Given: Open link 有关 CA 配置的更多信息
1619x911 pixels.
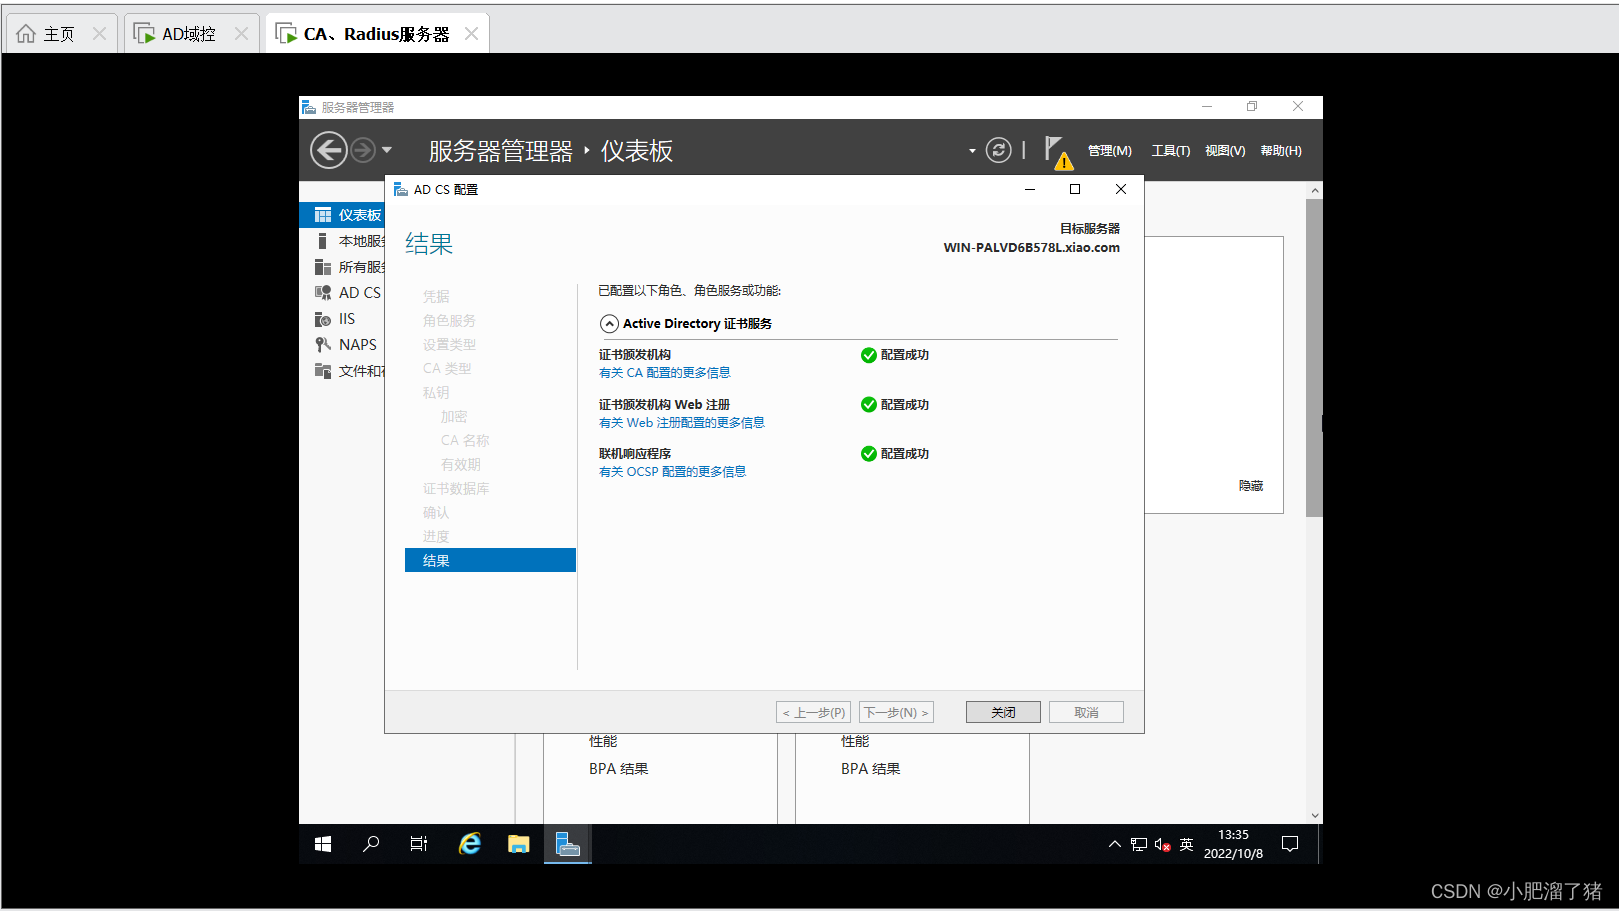Looking at the screenshot, I should pos(664,373).
